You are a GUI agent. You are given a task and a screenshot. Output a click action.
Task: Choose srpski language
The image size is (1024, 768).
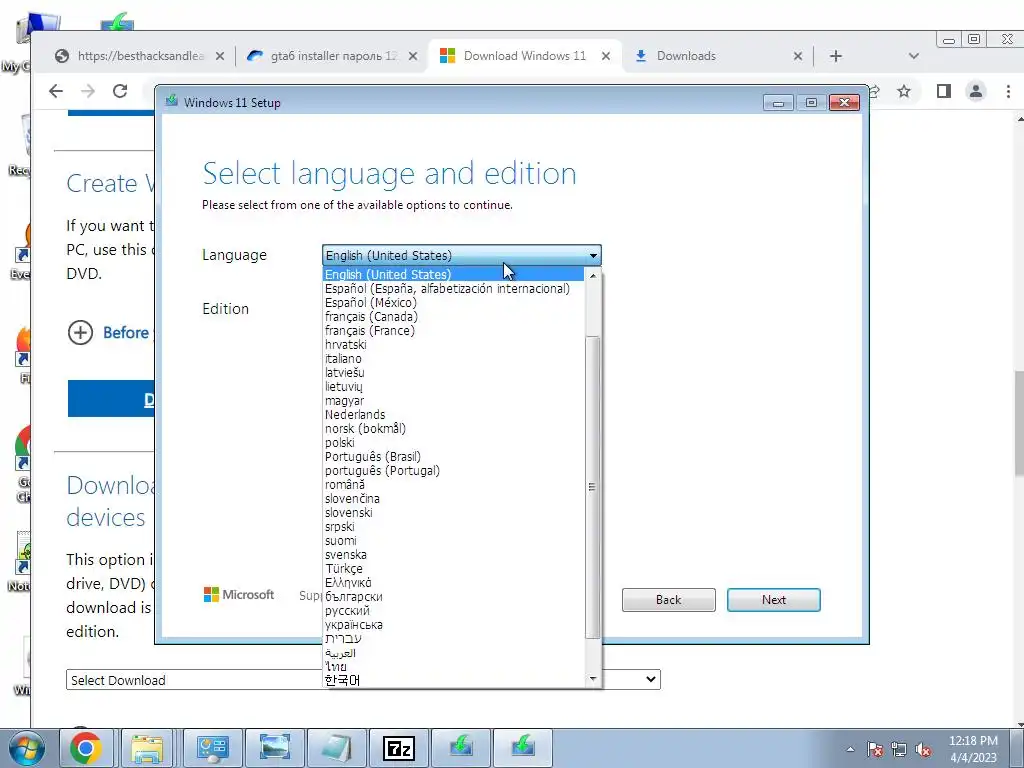(x=453, y=527)
